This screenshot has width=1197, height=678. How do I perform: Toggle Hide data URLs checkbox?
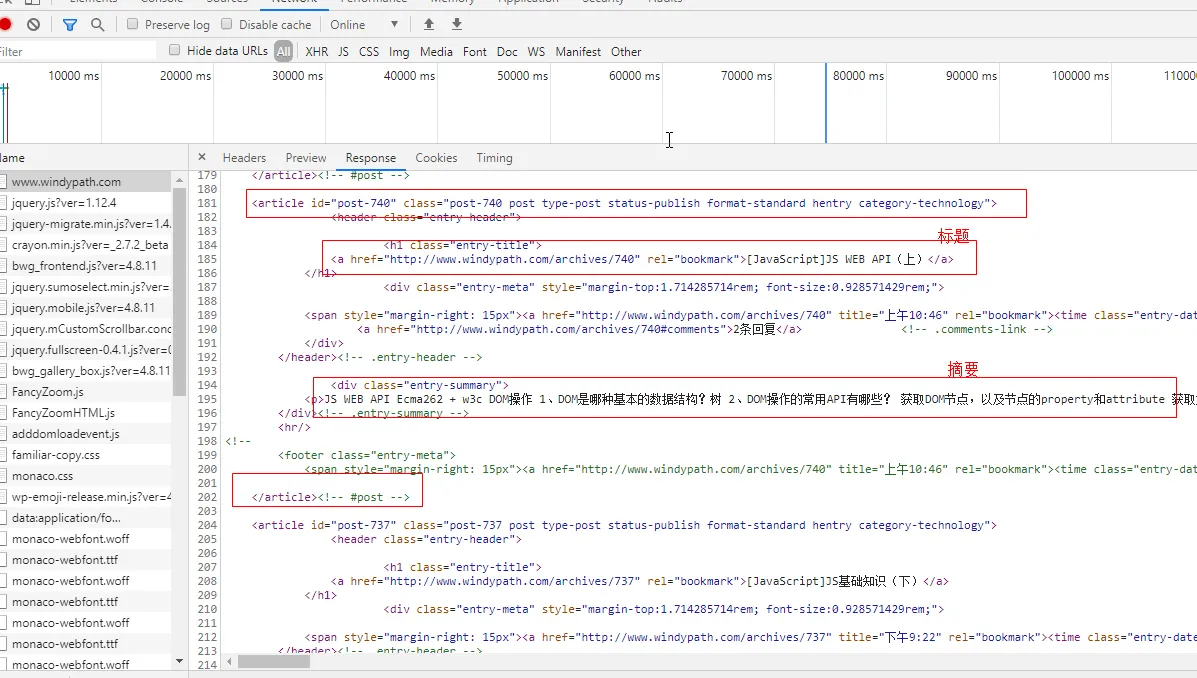point(175,50)
